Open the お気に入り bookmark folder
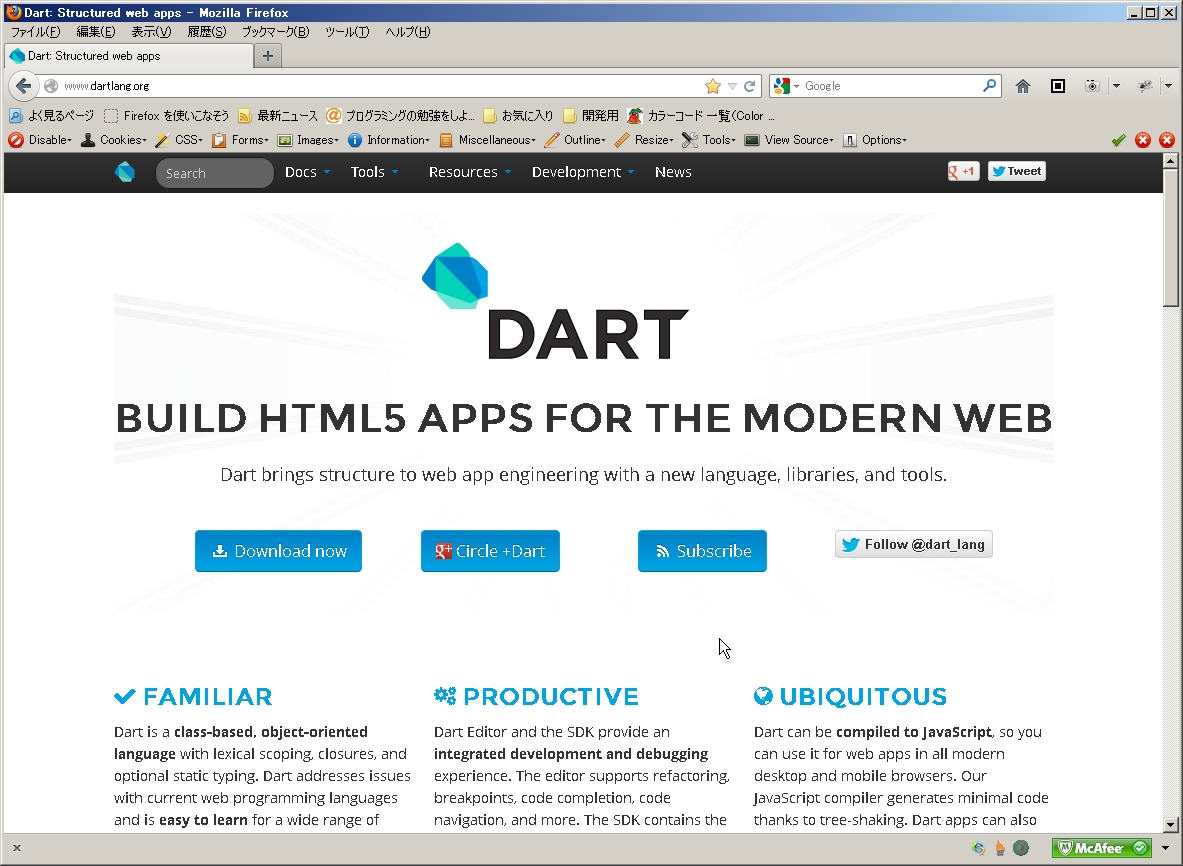Image resolution: width=1183 pixels, height=866 pixels. [x=518, y=115]
